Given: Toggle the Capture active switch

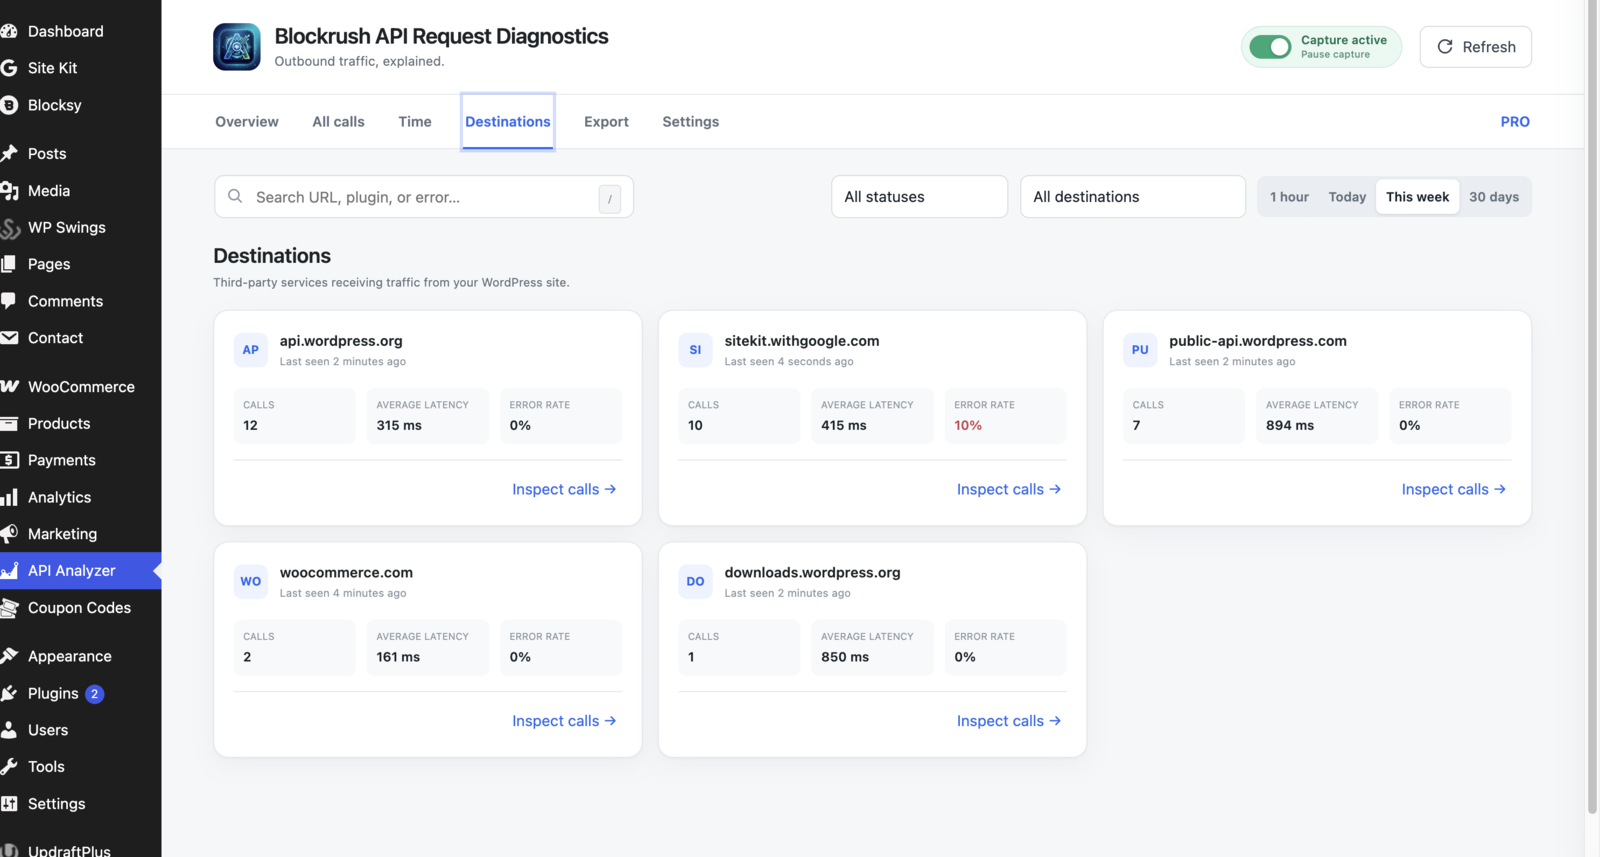Looking at the screenshot, I should [1270, 47].
